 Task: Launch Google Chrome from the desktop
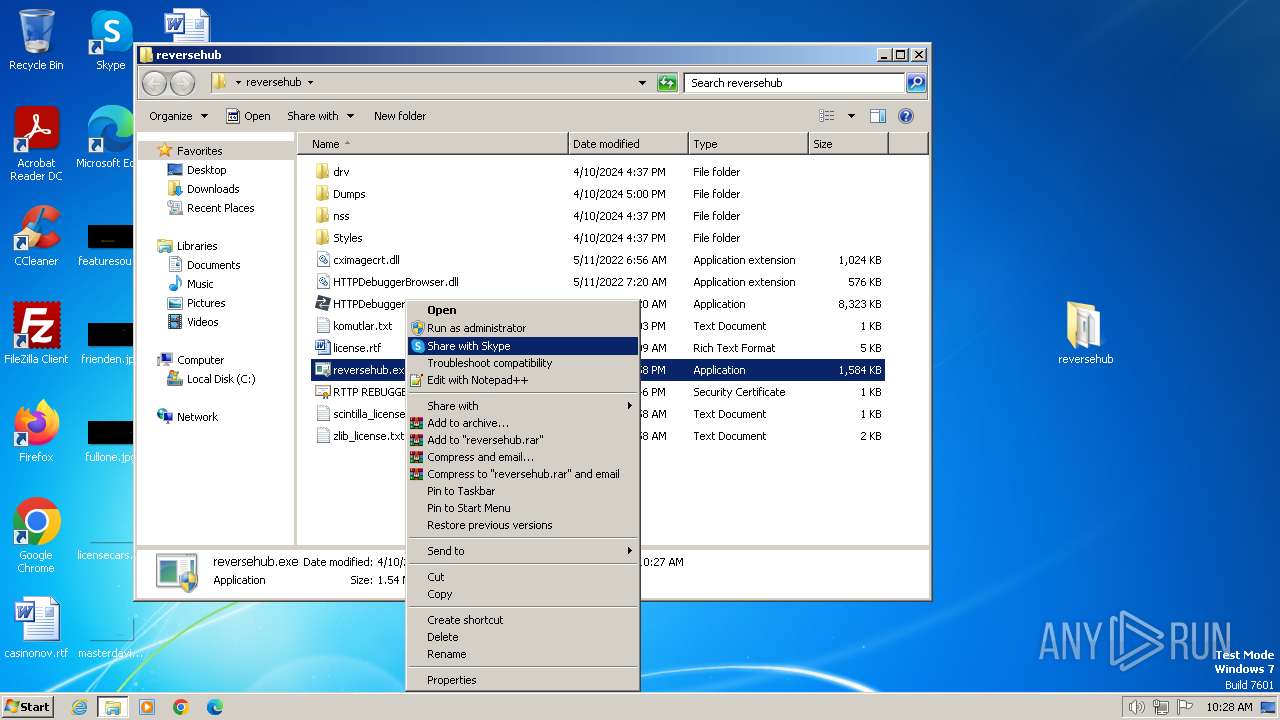pos(36,536)
